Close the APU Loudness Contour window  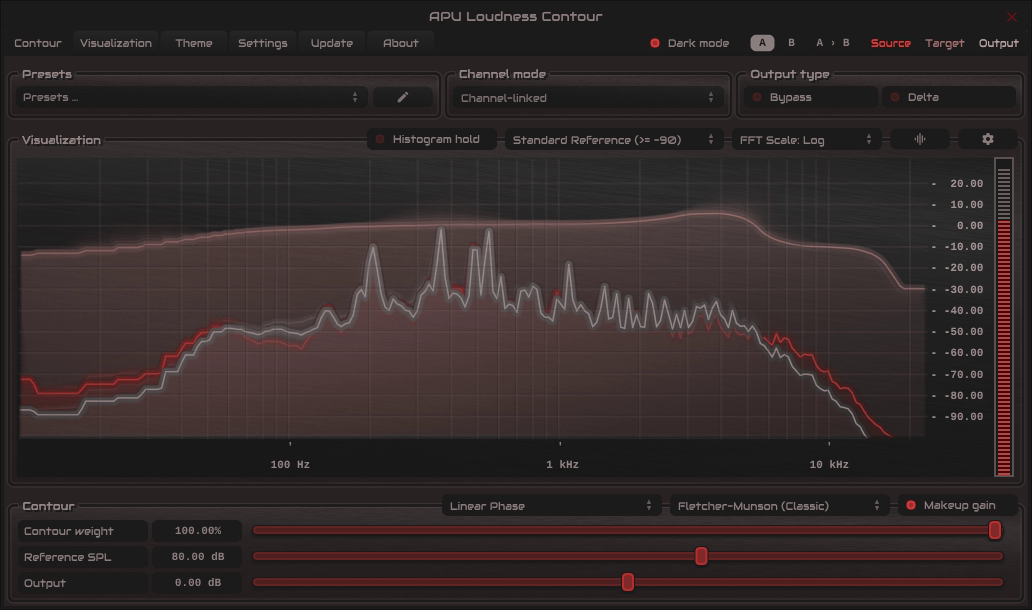click(1012, 16)
